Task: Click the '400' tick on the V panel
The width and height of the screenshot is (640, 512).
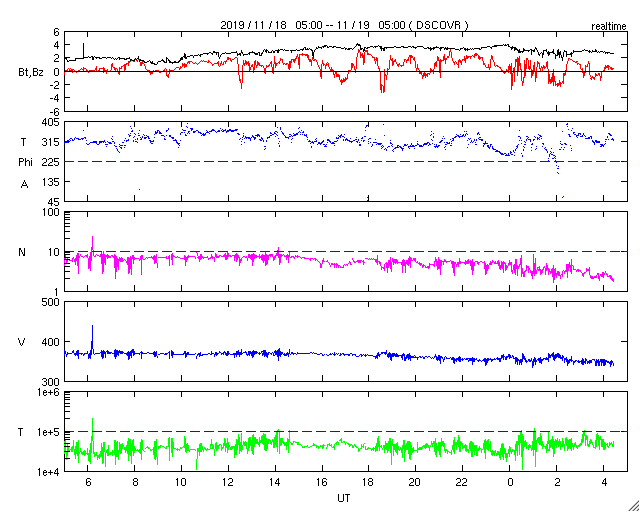Action: tap(51, 342)
